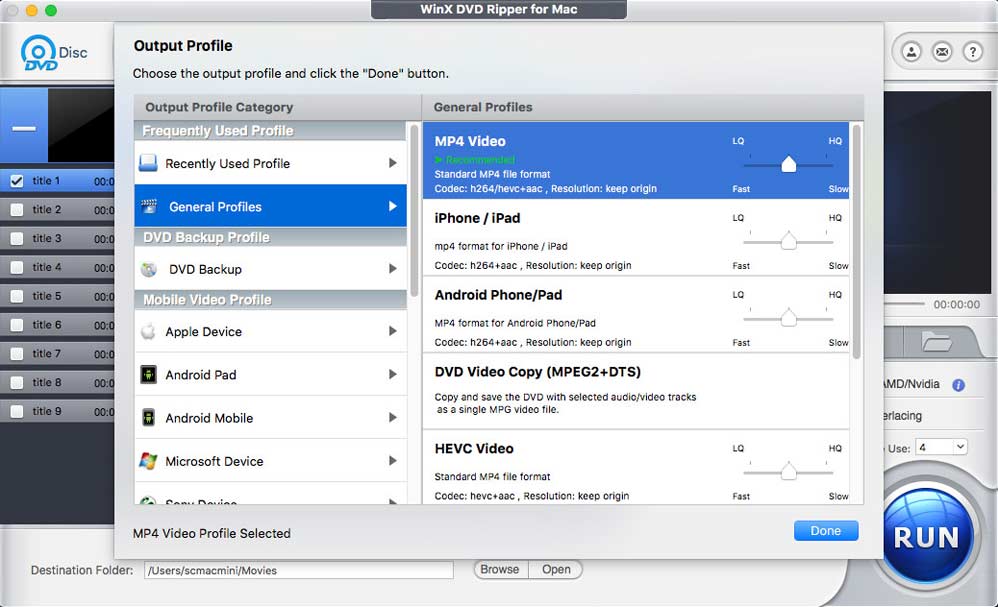Select the Apple Device category

tap(271, 331)
